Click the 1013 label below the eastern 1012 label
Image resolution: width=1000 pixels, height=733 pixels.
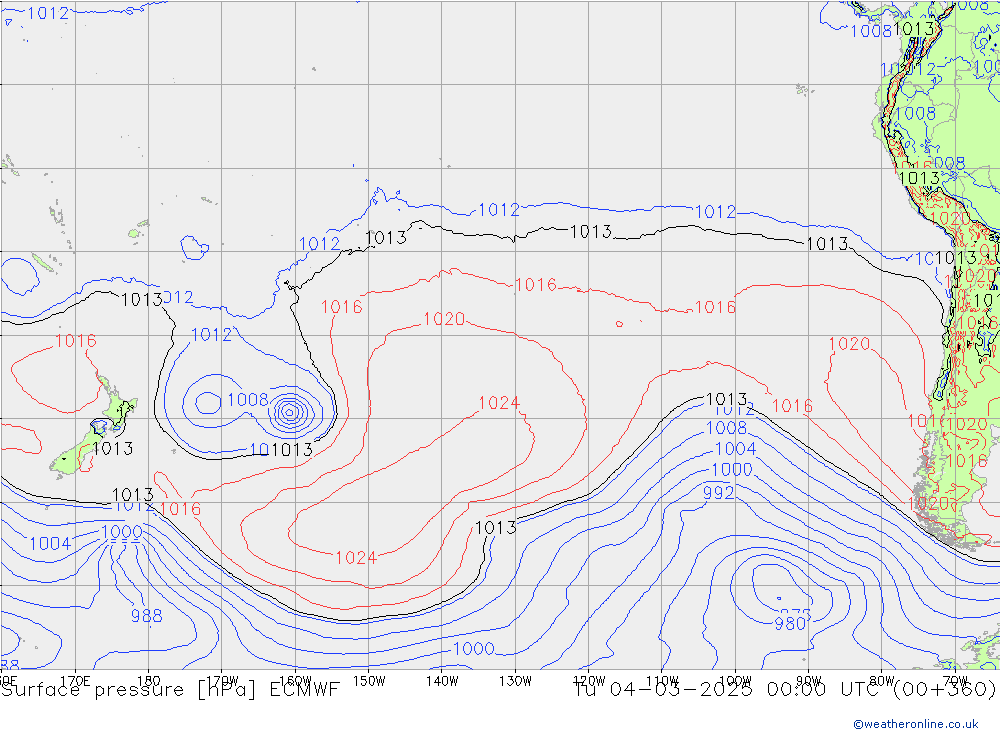pos(827,244)
